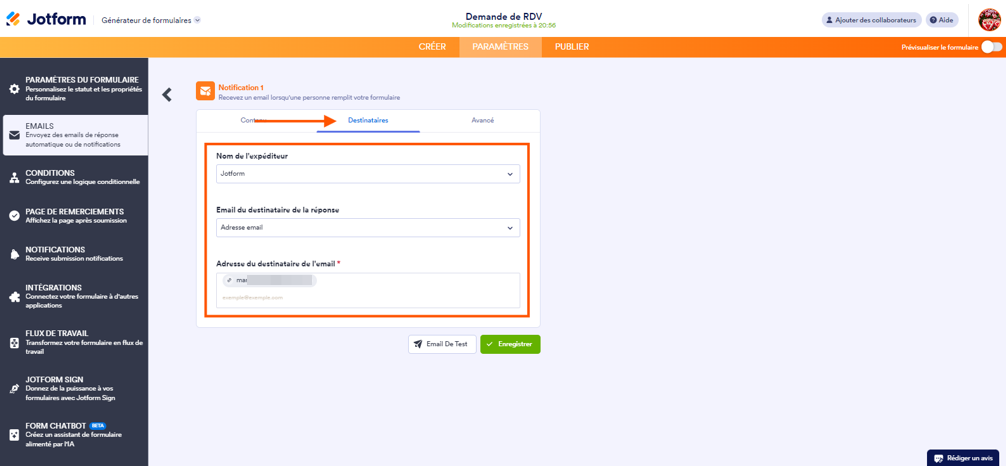Click the Notifications bell icon
The image size is (1006, 467).
point(13,255)
